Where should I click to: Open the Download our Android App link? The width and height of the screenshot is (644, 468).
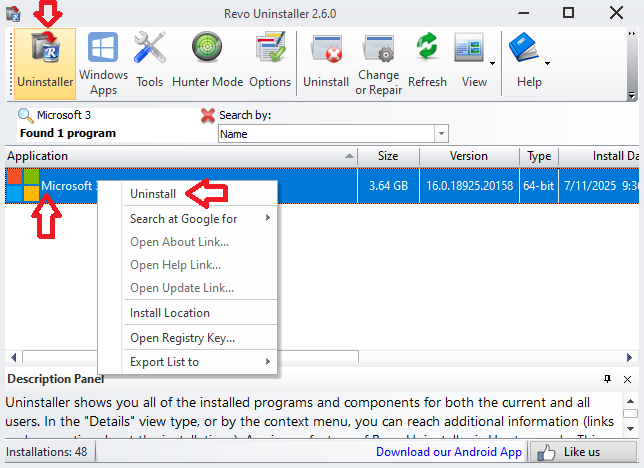(x=448, y=452)
